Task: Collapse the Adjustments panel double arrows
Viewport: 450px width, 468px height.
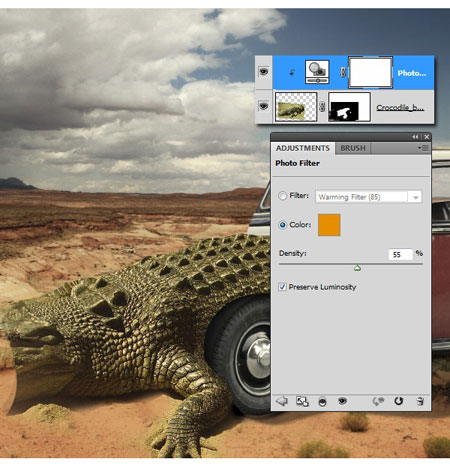Action: (x=415, y=137)
